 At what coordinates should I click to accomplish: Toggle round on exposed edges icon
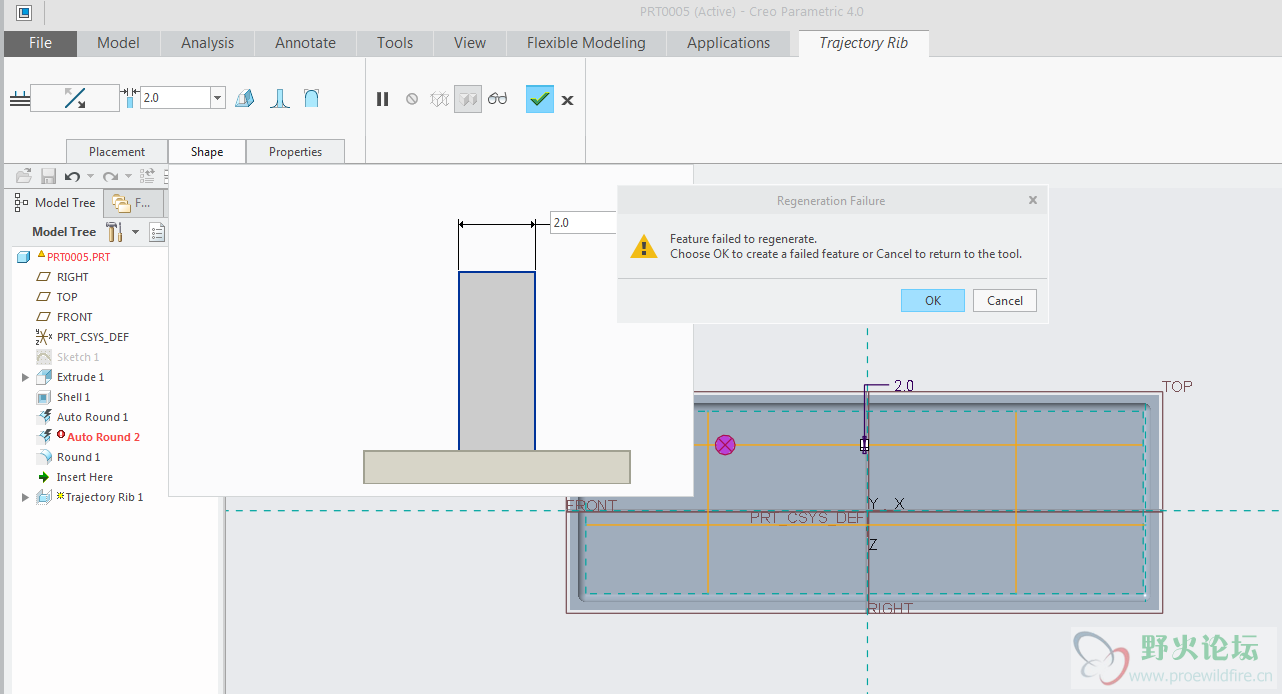click(312, 98)
